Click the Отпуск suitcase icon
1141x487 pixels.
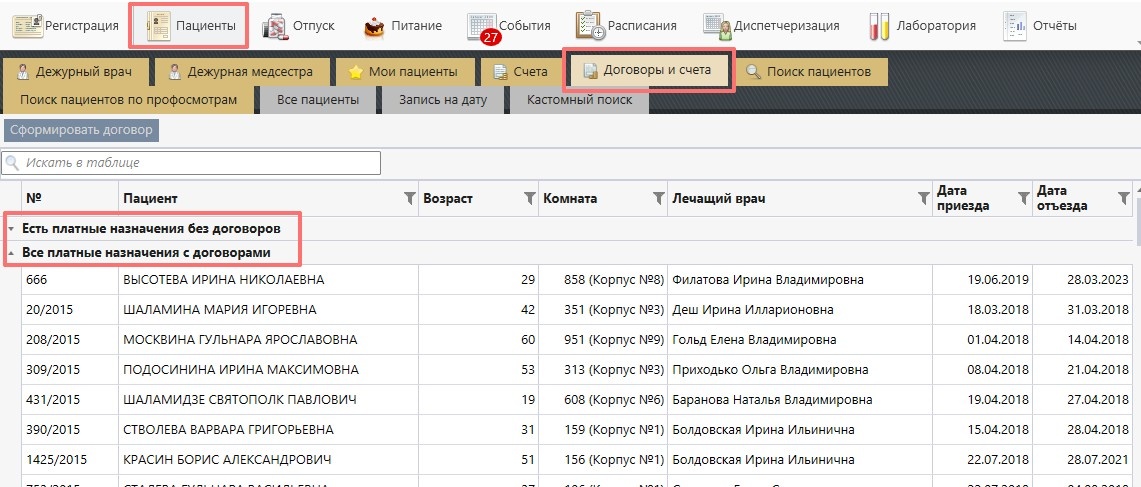pos(276,26)
